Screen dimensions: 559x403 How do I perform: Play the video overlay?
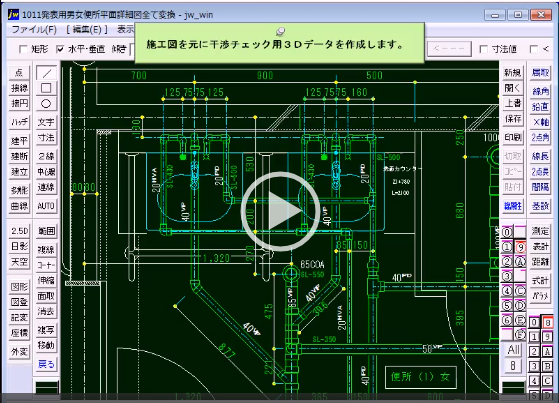point(280,211)
